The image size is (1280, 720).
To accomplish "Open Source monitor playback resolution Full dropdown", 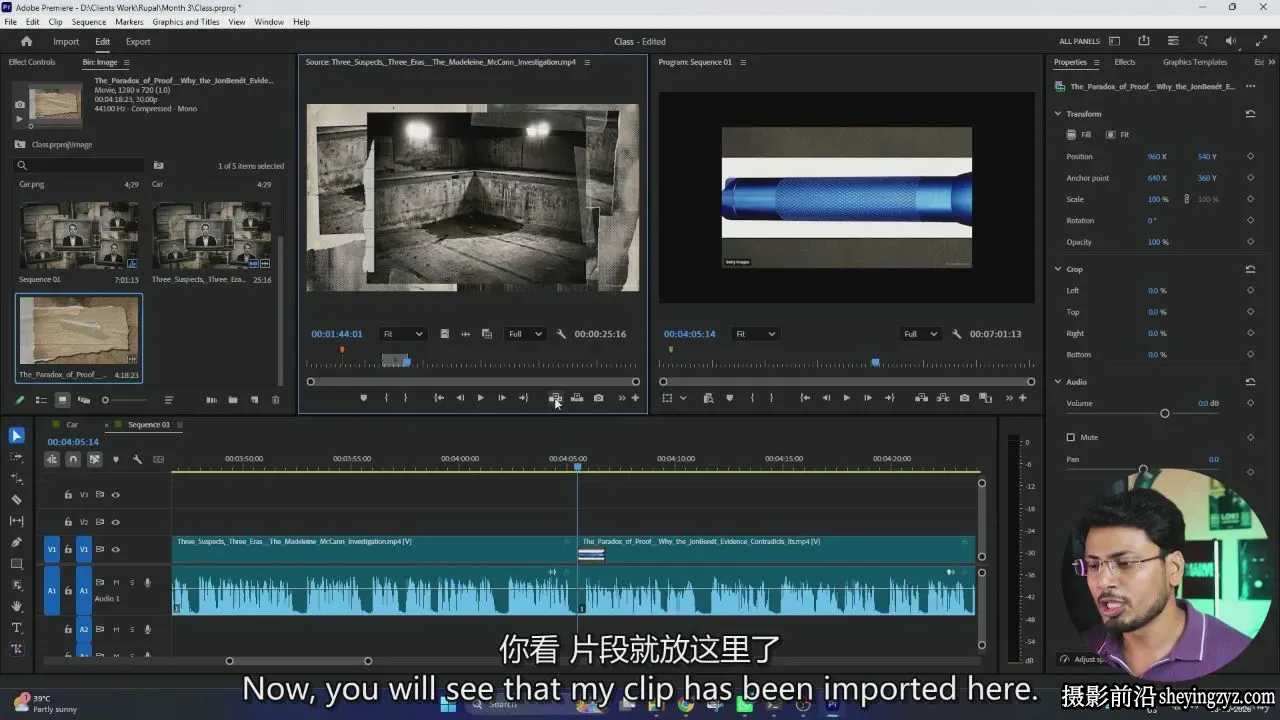I will 525,334.
